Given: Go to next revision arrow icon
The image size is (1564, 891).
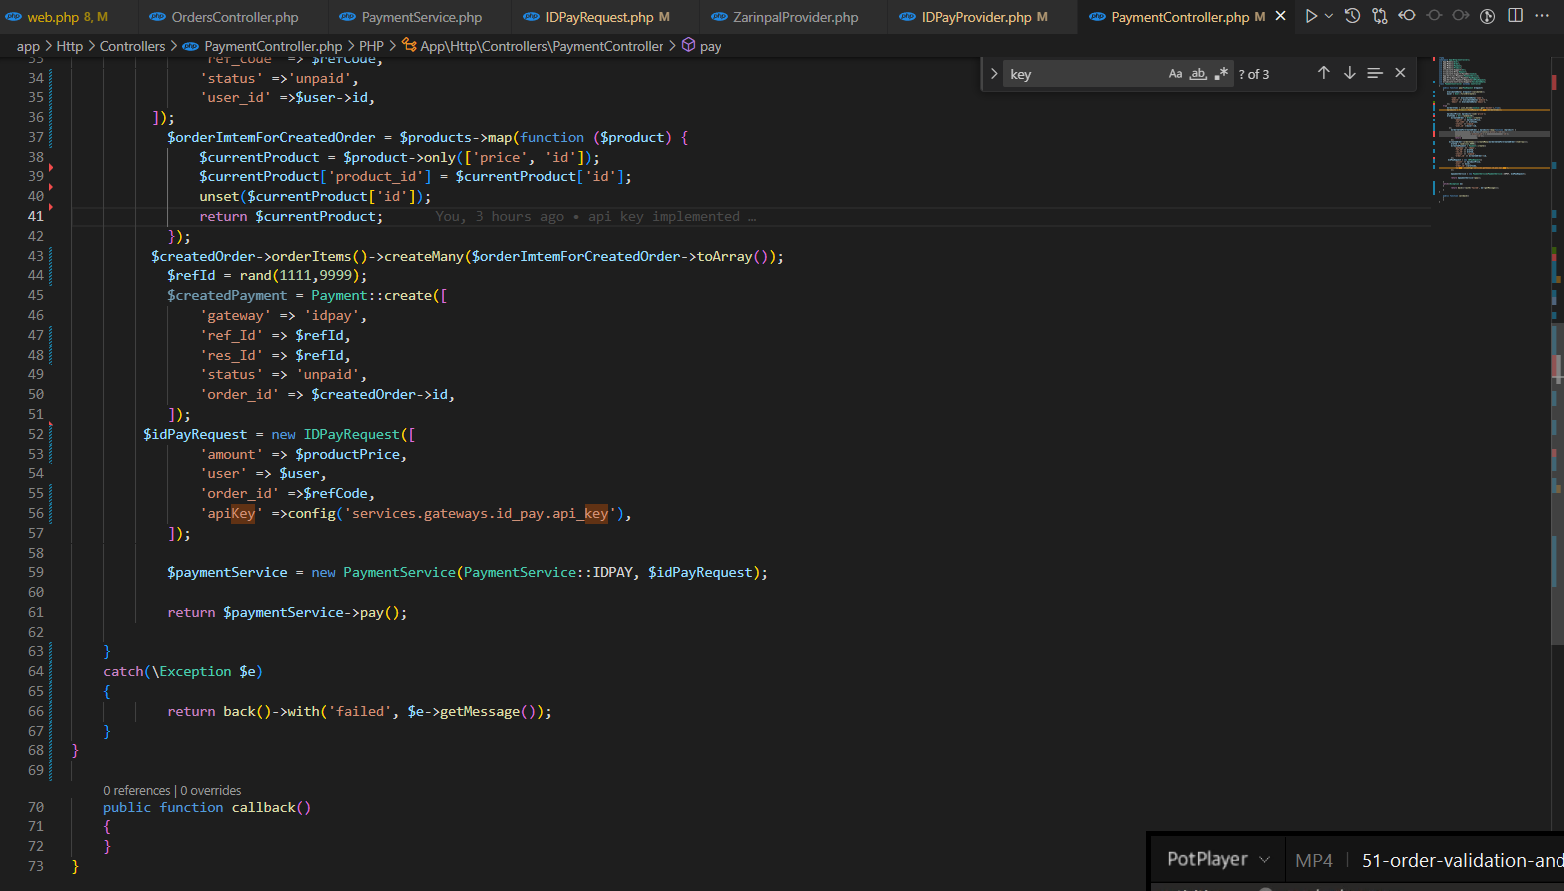Looking at the screenshot, I should tap(1461, 16).
